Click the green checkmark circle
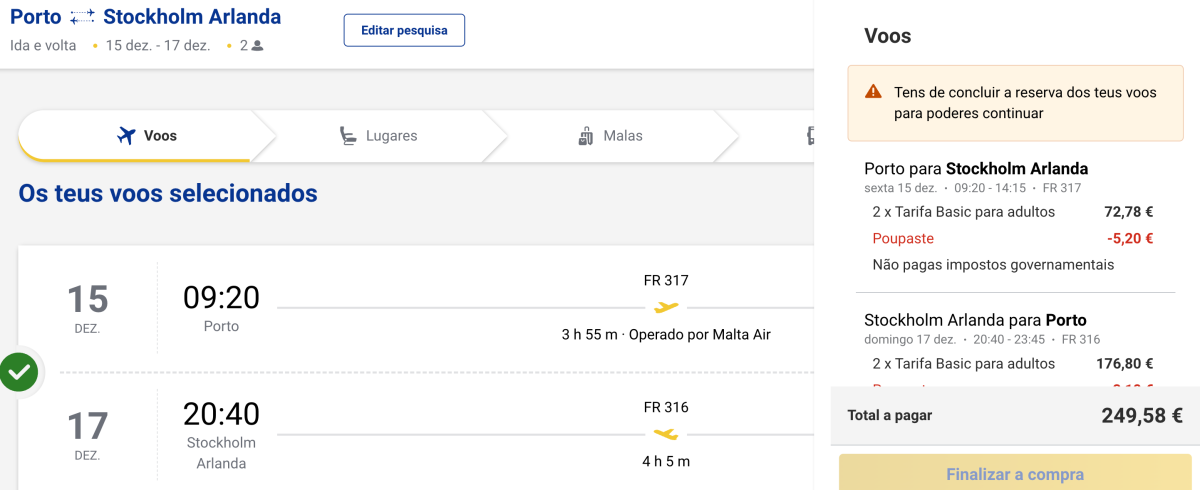 (19, 372)
